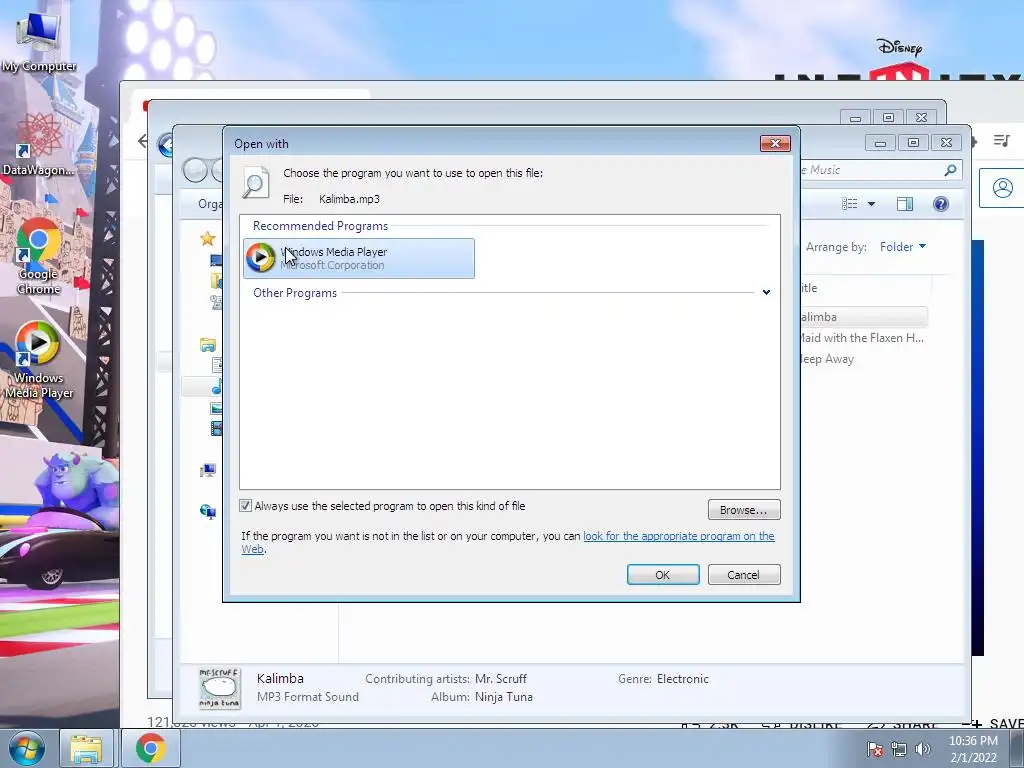Viewport: 1024px width, 768px height.
Task: Toggle the Explorer preview pane icon
Action: click(904, 204)
